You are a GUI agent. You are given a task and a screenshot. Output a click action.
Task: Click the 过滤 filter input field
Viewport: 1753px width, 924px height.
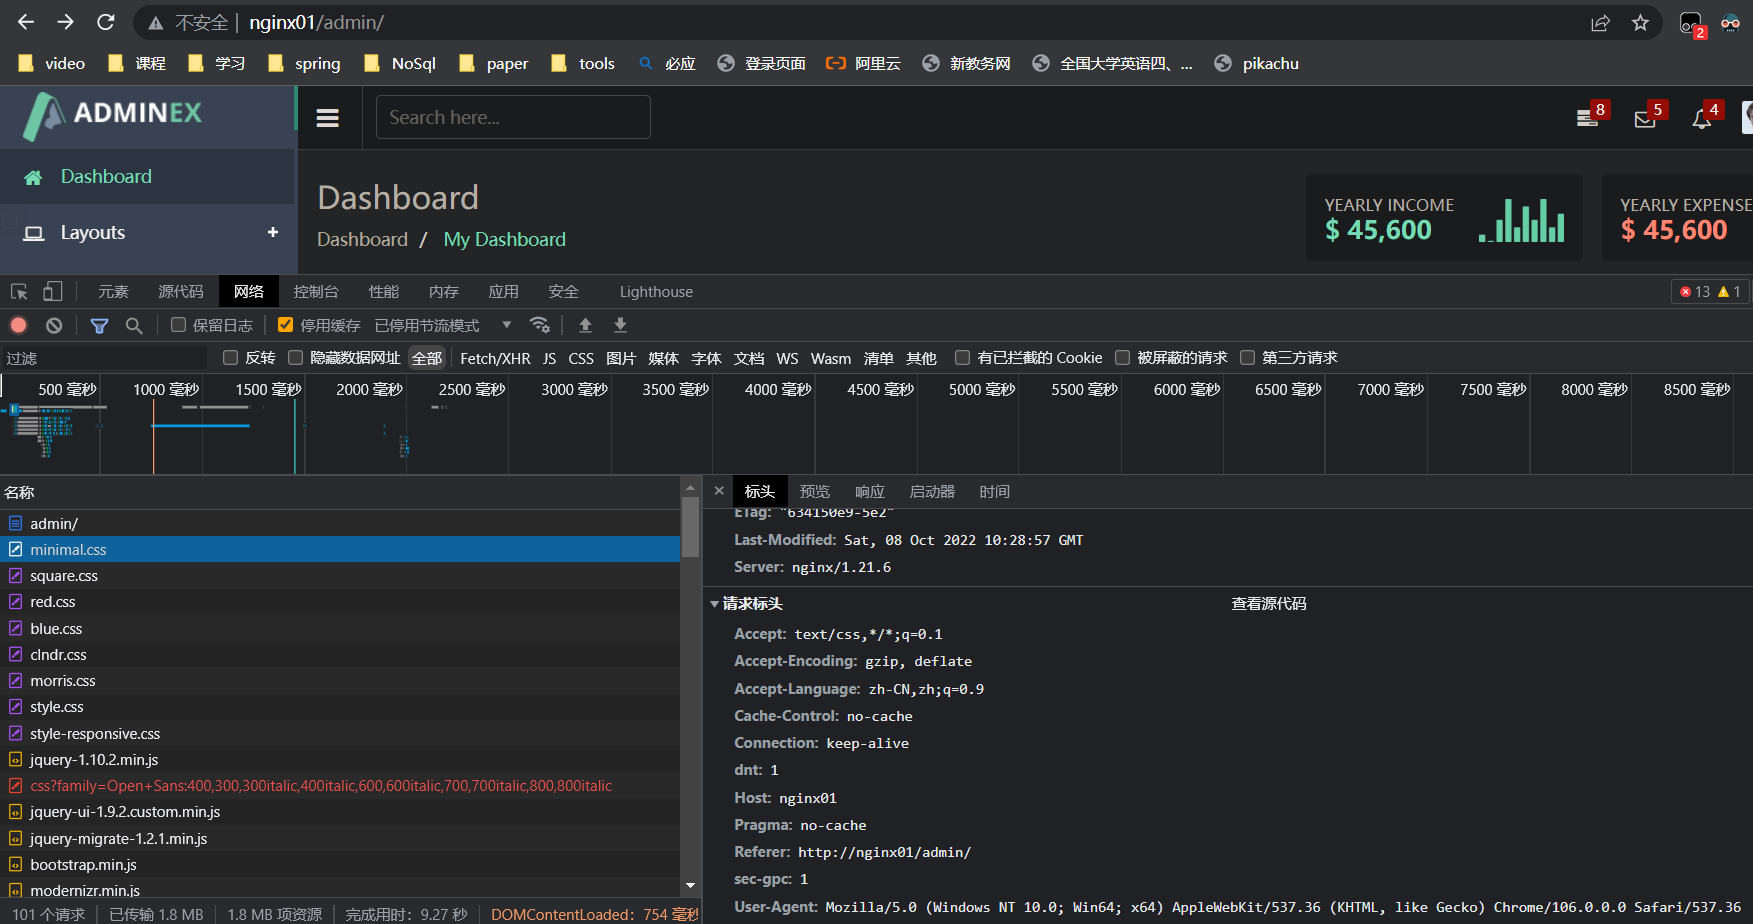[104, 358]
